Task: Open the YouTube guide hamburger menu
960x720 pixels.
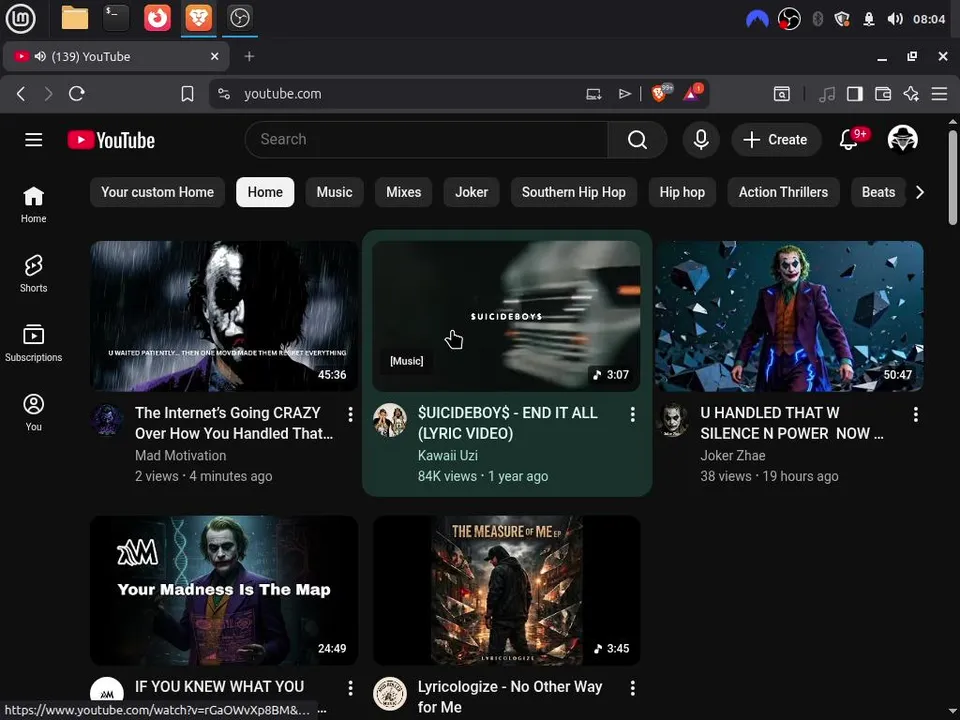Action: 34,140
